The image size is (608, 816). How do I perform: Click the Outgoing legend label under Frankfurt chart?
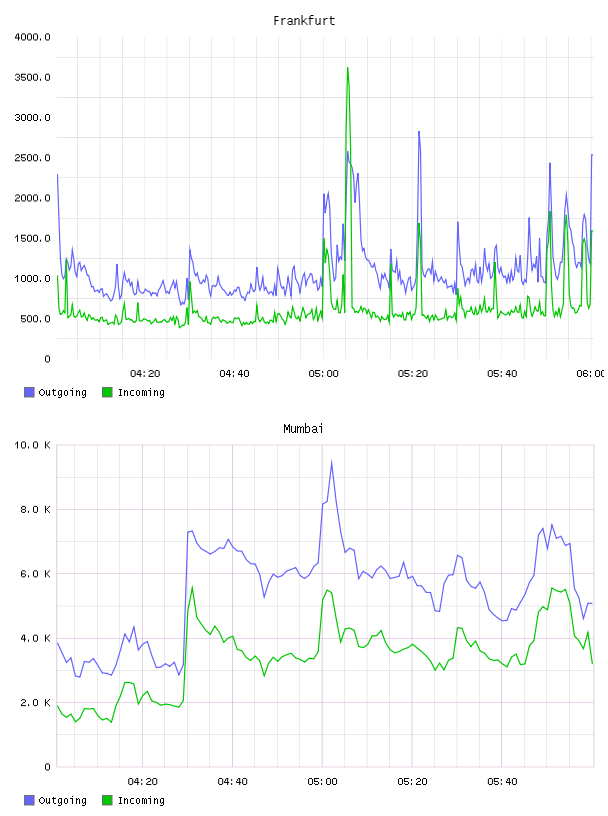pos(62,392)
